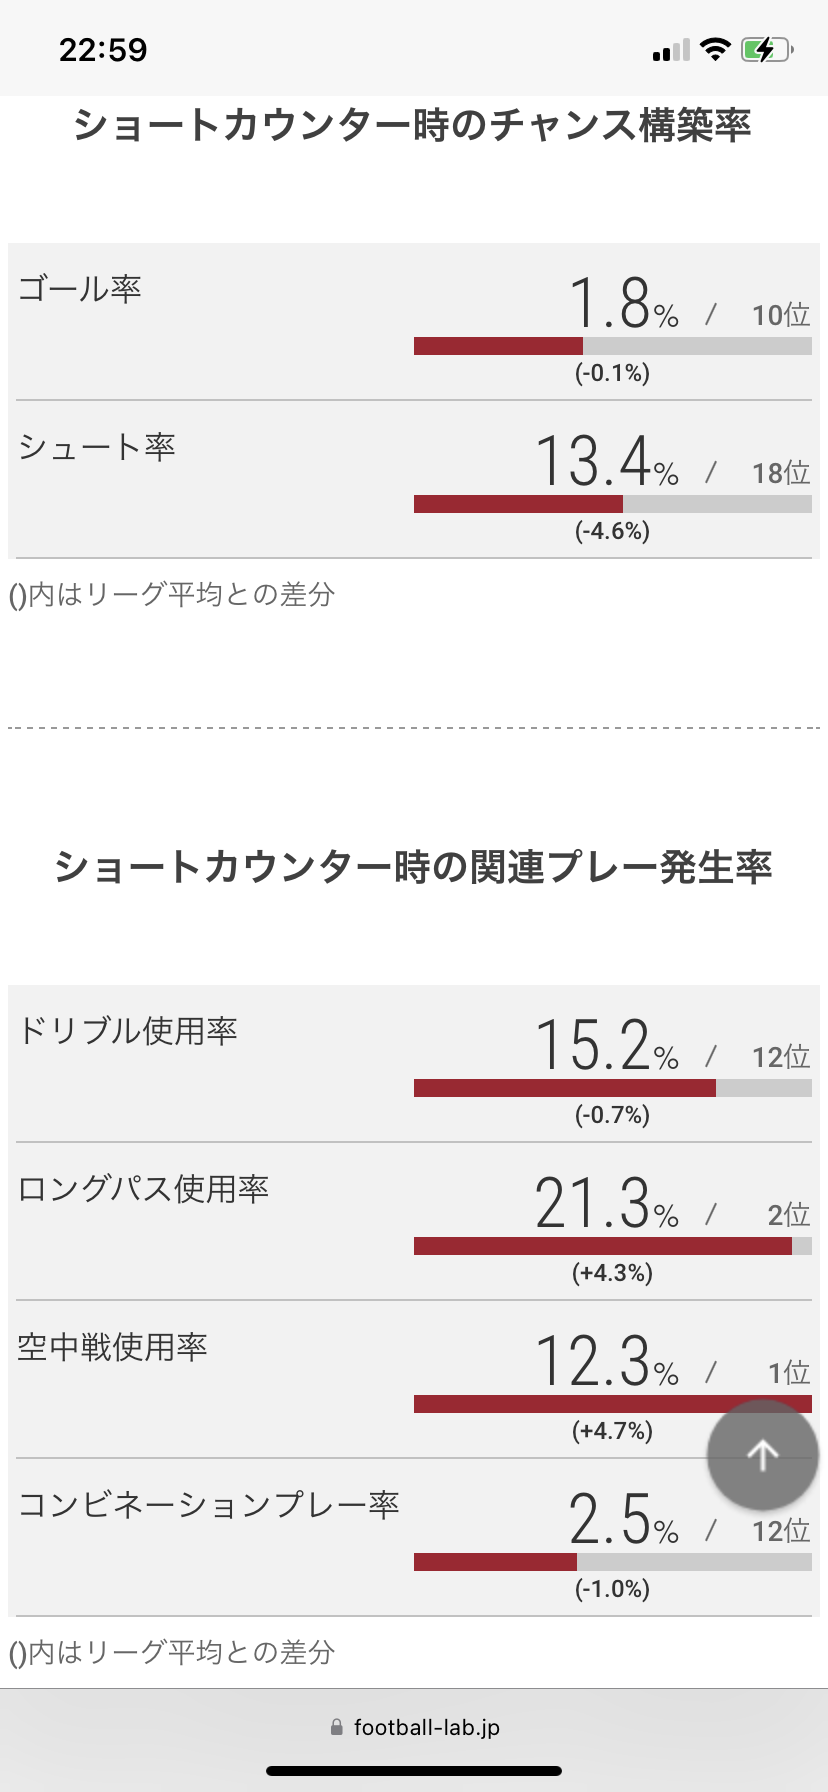Viewport: 828px width, 1792px height.
Task: Open the football-lab.jp address bar
Action: pyautogui.click(x=414, y=1727)
